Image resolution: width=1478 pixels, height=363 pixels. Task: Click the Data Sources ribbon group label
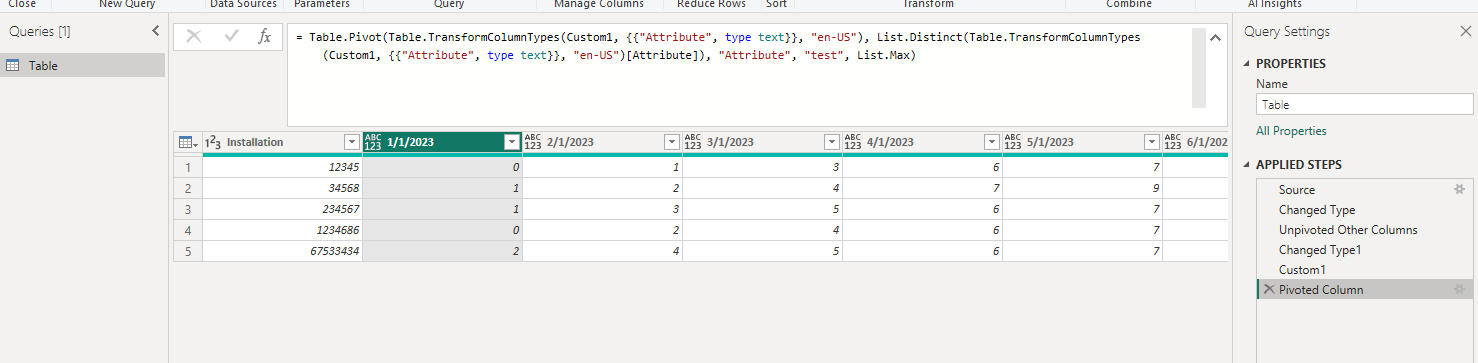243,5
